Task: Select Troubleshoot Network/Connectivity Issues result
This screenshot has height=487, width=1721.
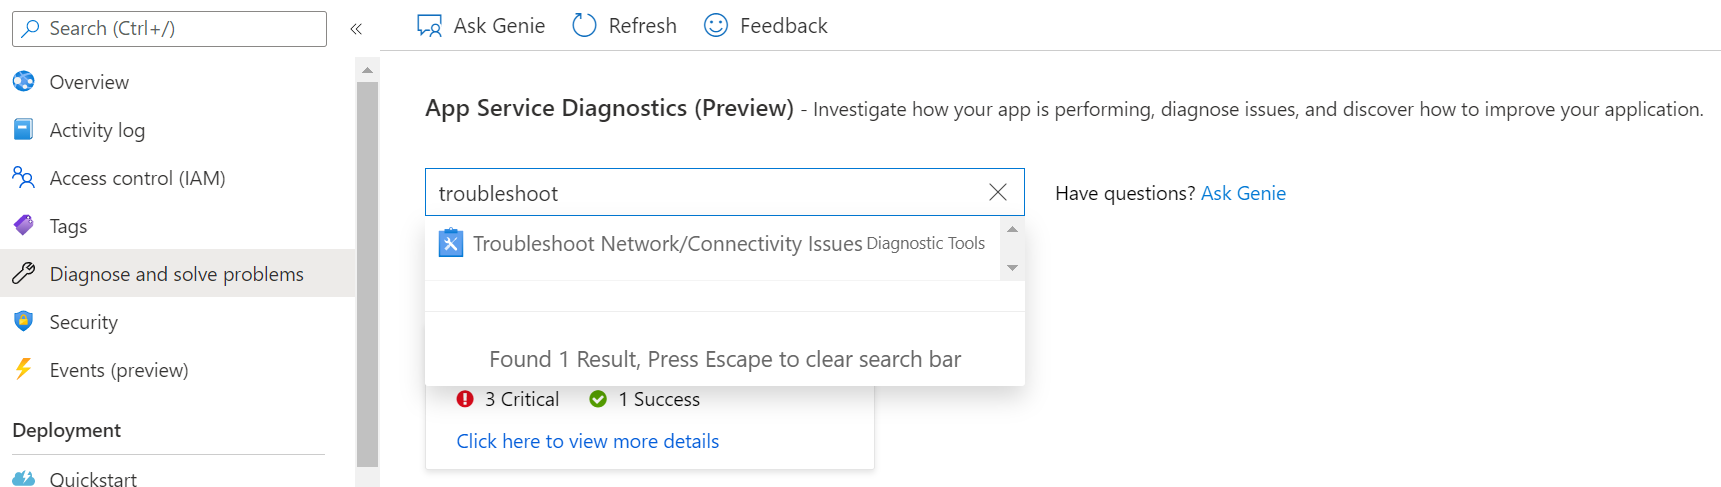Action: point(667,244)
